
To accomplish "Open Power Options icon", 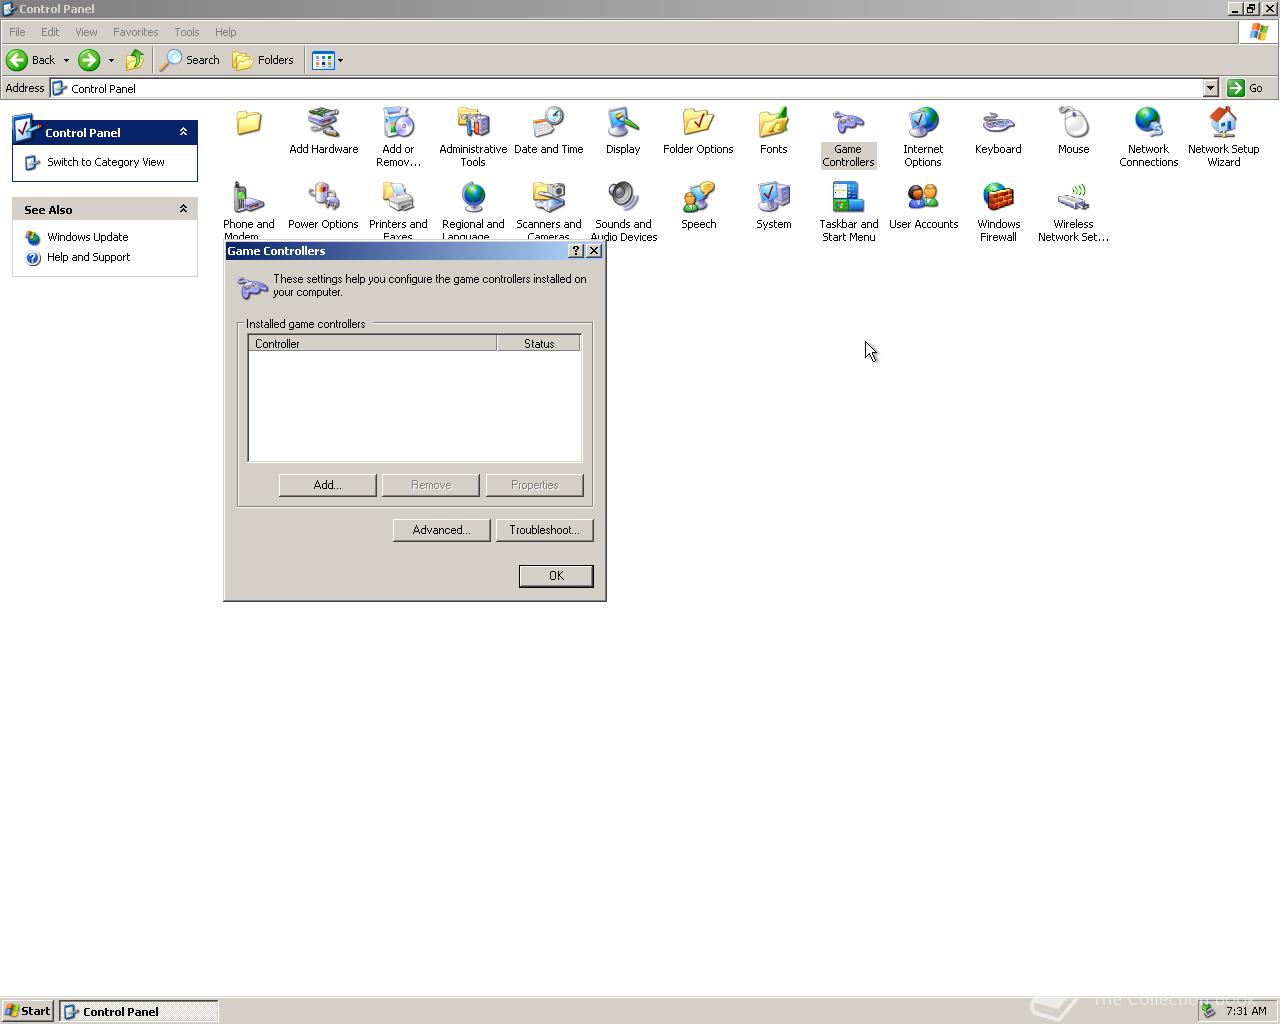I will pos(323,206).
